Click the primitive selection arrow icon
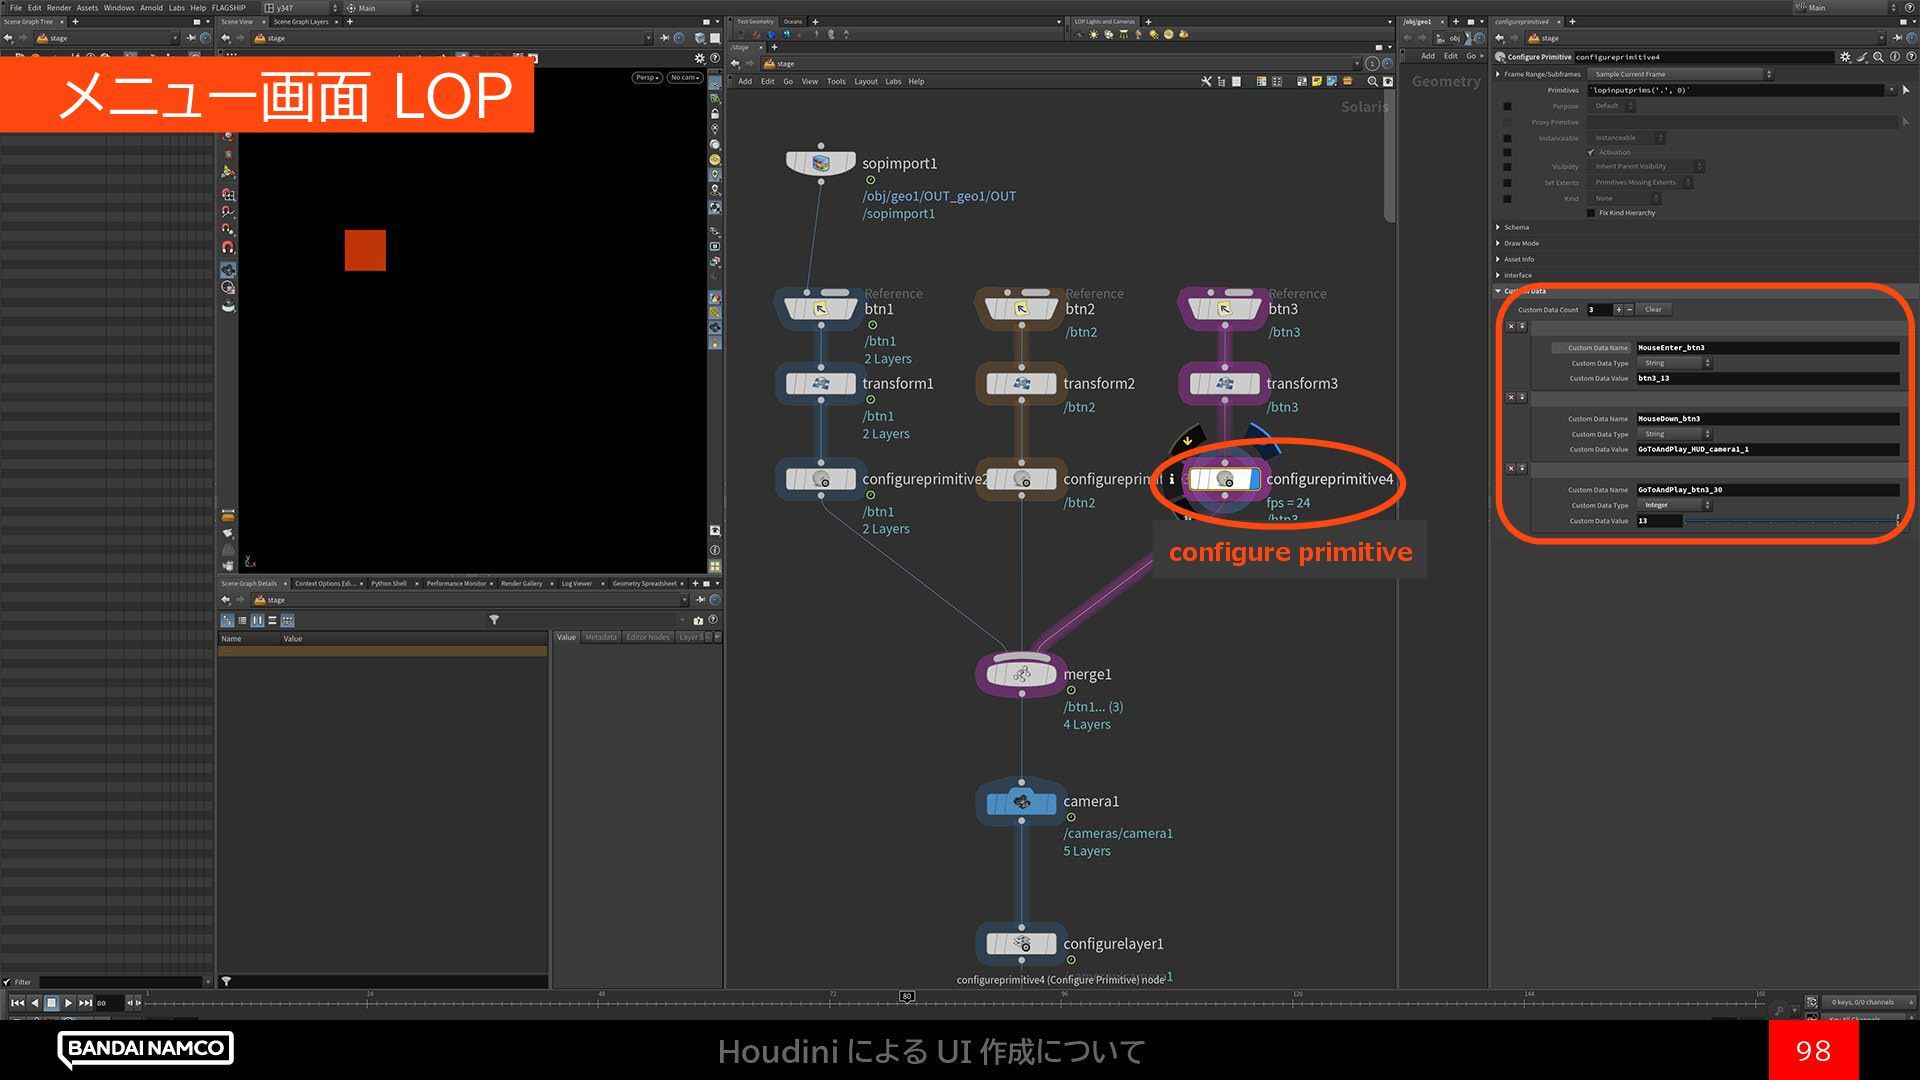The height and width of the screenshot is (1080, 1920). 1906,90
